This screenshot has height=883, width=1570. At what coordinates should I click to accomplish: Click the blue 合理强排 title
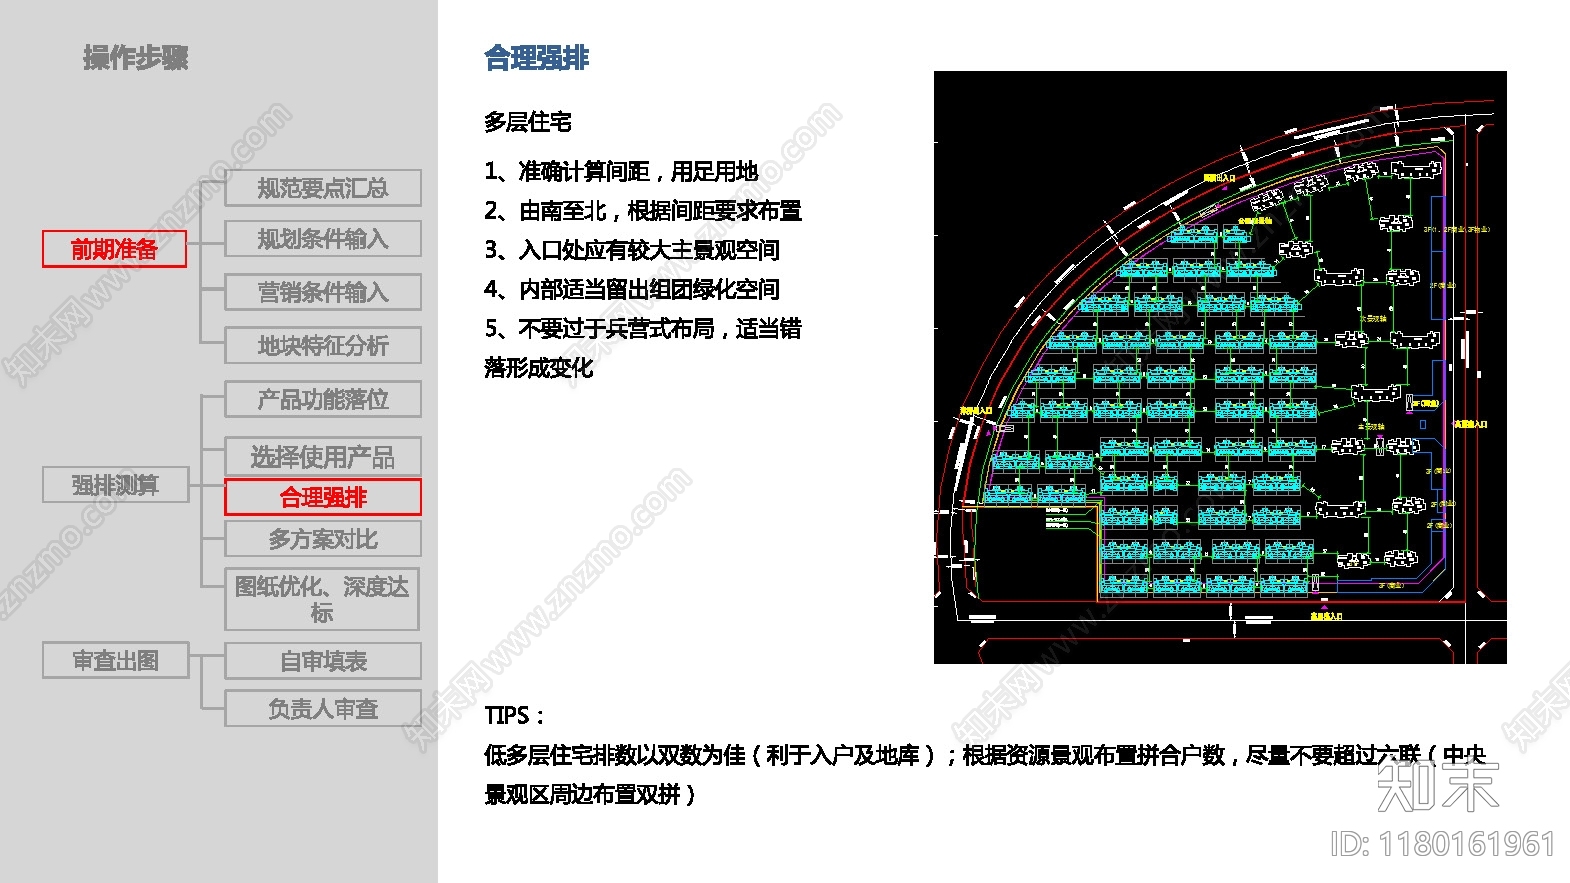[537, 58]
